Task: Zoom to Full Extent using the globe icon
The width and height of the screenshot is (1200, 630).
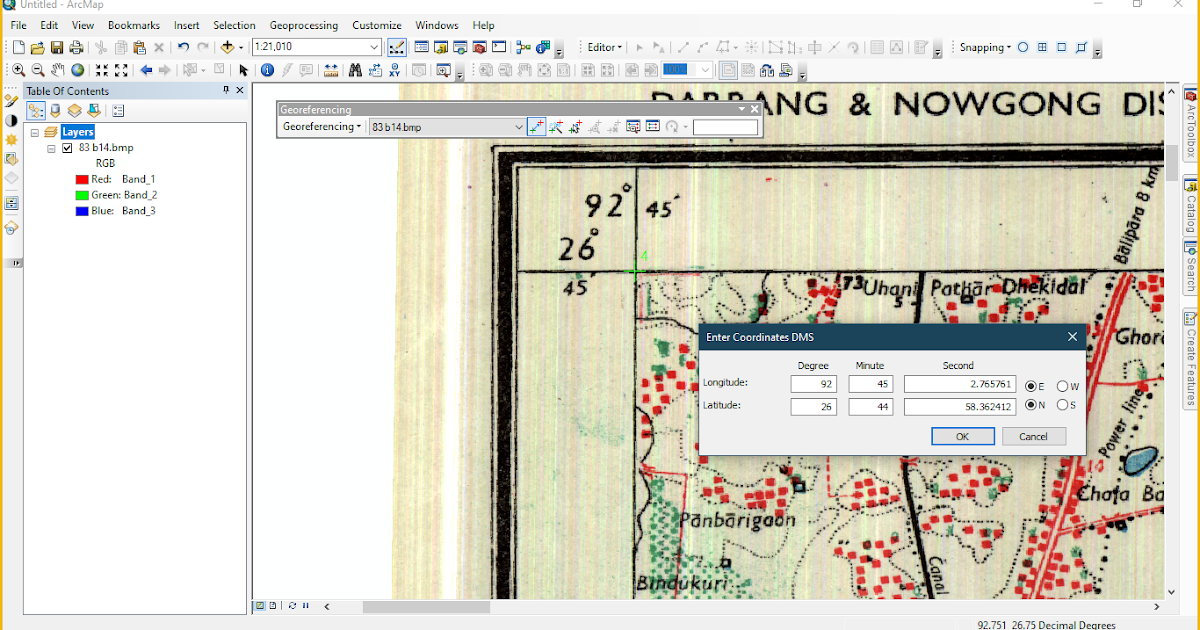Action: tap(78, 70)
